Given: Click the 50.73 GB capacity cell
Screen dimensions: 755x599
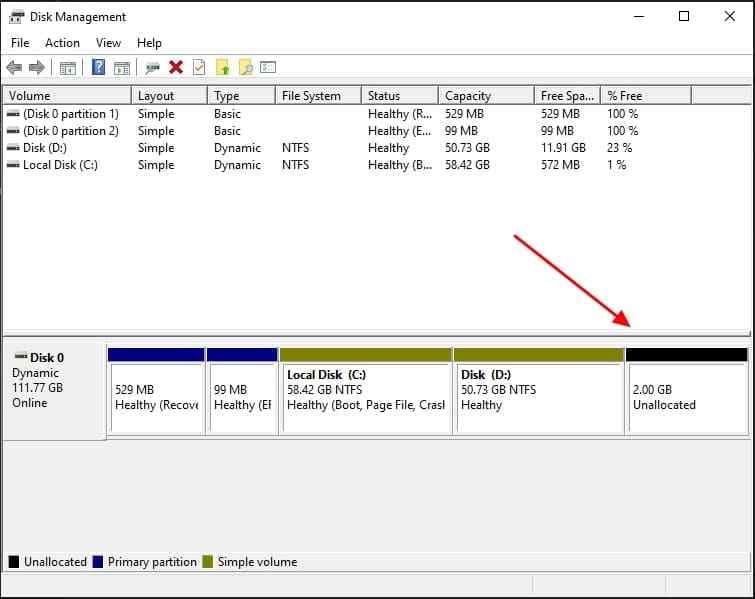Looking at the screenshot, I should (468, 148).
